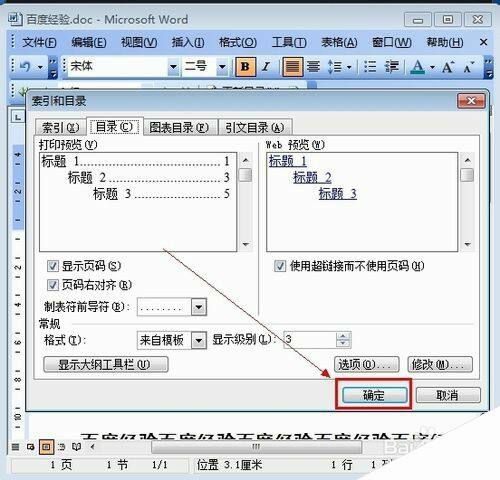Open the 帮助(H) menu
Screen dimensions: 500x480
click(x=445, y=42)
